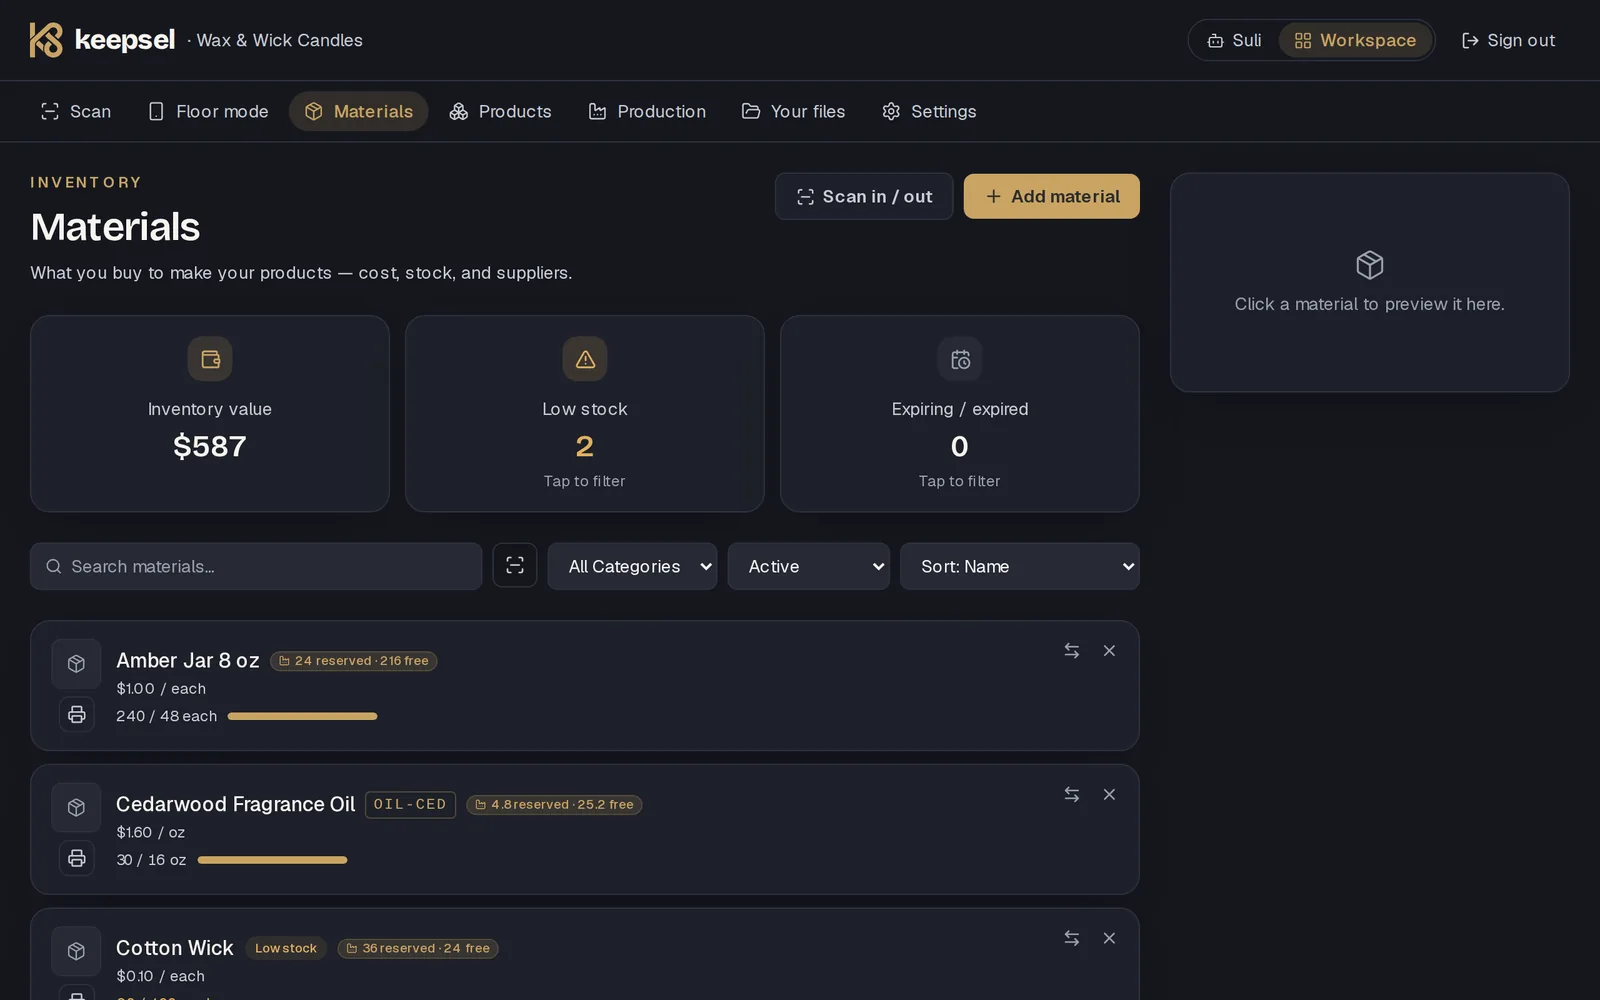This screenshot has height=1000, width=1600.
Task: Click the transfer arrows icon on Amber Jar
Action: [1072, 651]
